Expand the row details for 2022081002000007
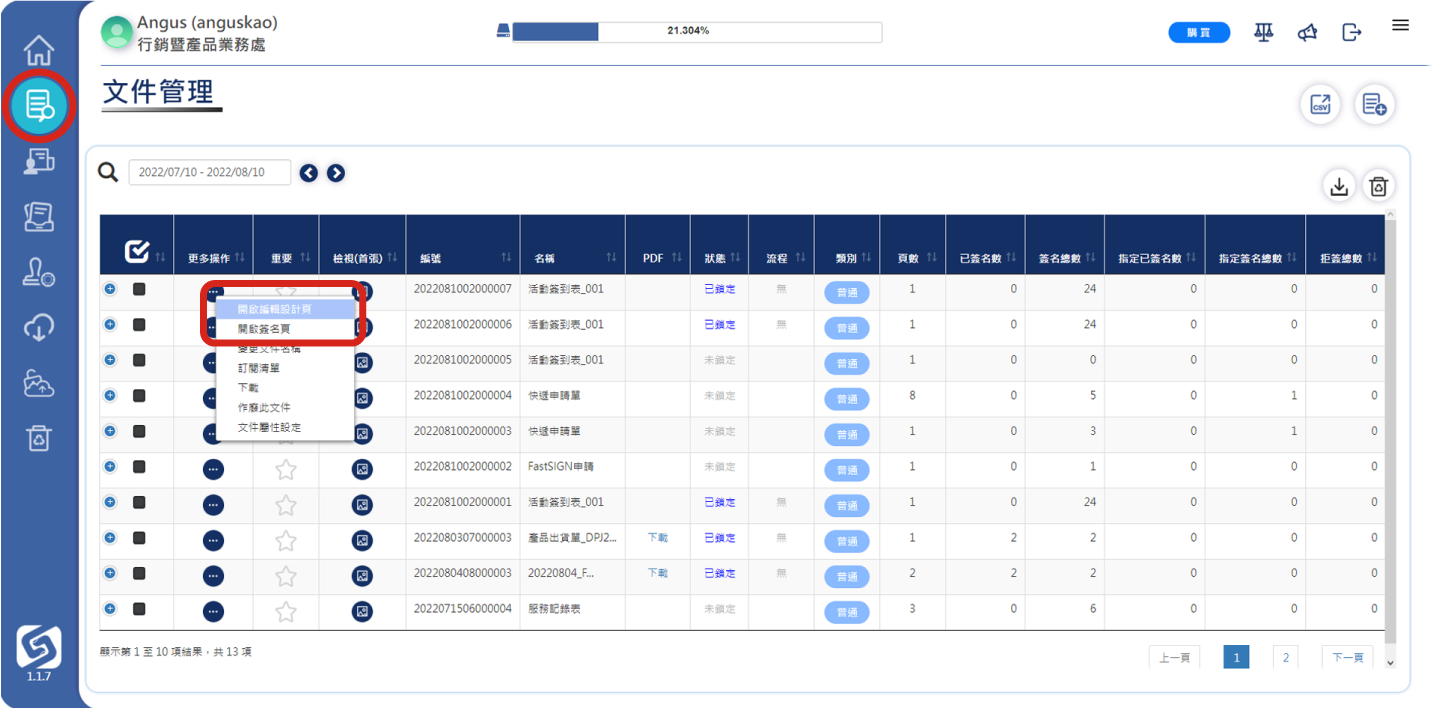The height and width of the screenshot is (708, 1436). pos(110,289)
